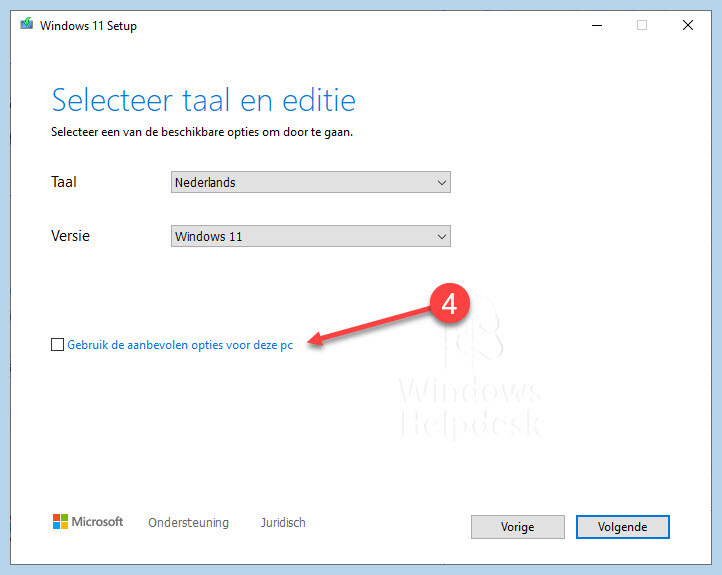The image size is (722, 575).
Task: Minimize the Windows 11 Setup window
Action: point(597,25)
